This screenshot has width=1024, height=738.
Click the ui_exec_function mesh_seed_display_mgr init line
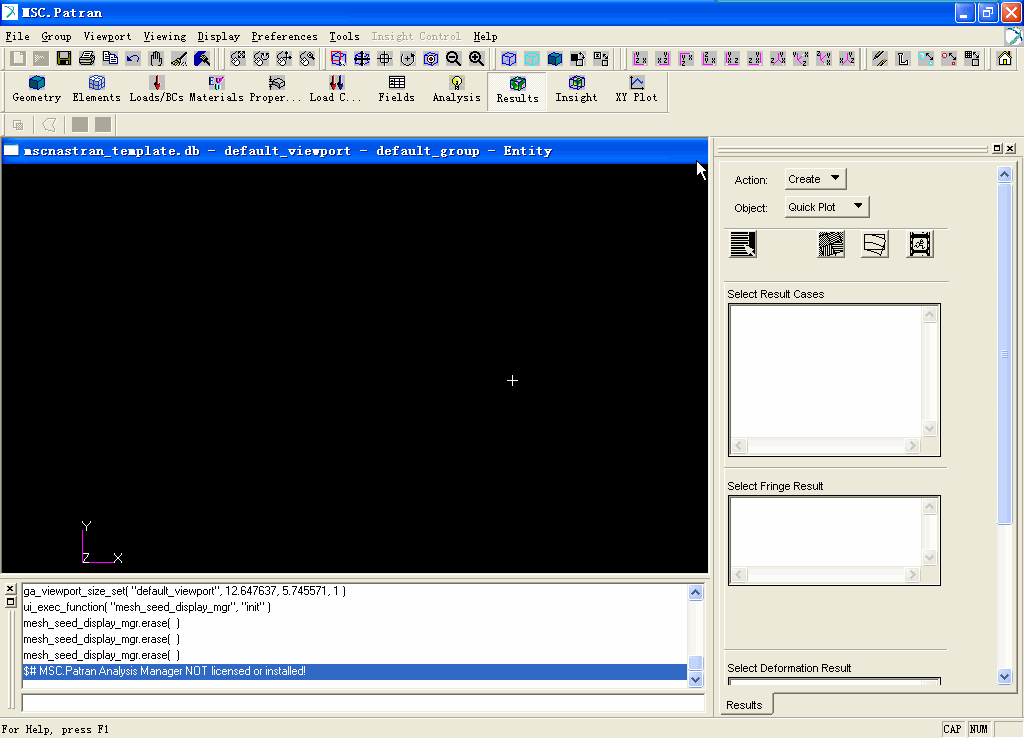click(147, 607)
